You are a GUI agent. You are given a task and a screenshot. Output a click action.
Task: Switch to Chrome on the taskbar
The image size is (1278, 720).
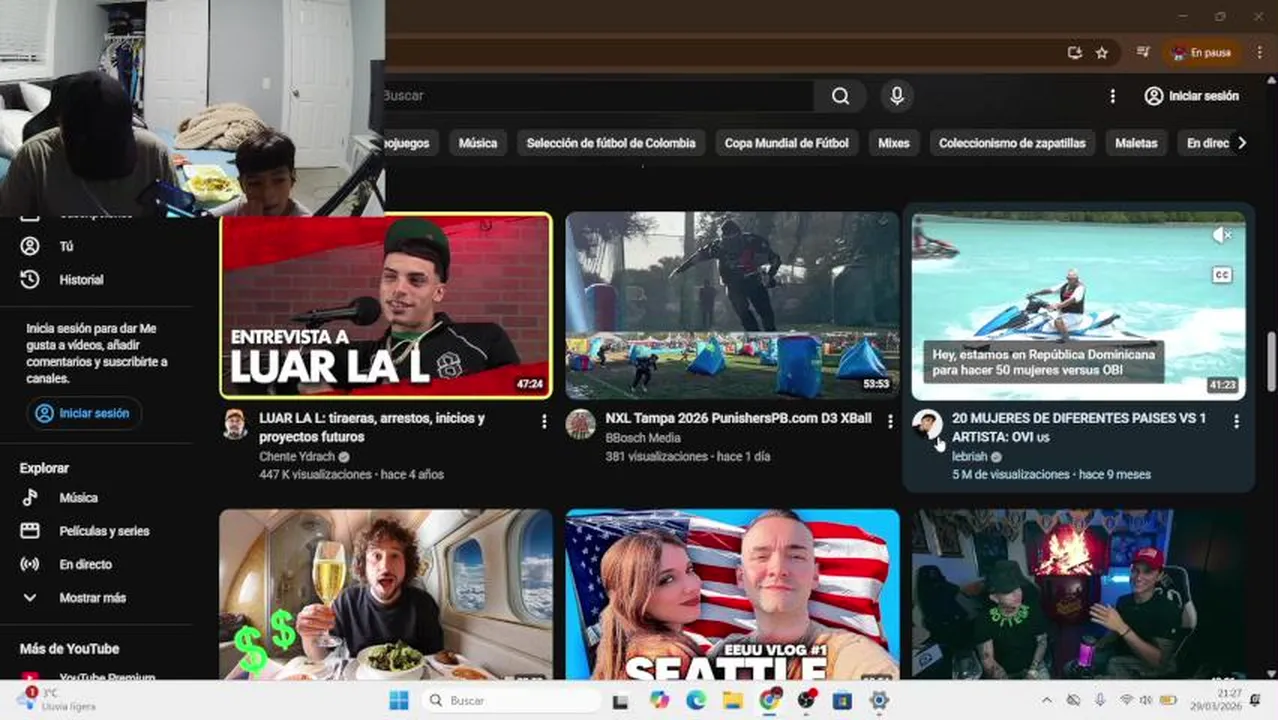769,700
